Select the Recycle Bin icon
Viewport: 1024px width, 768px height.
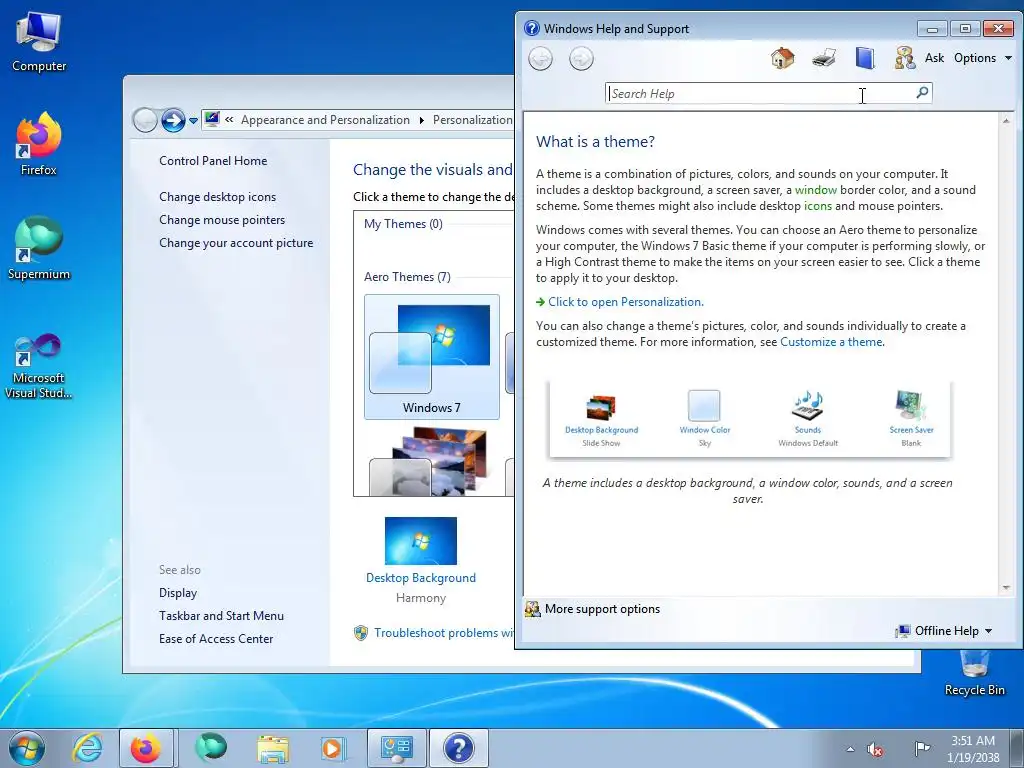click(974, 673)
